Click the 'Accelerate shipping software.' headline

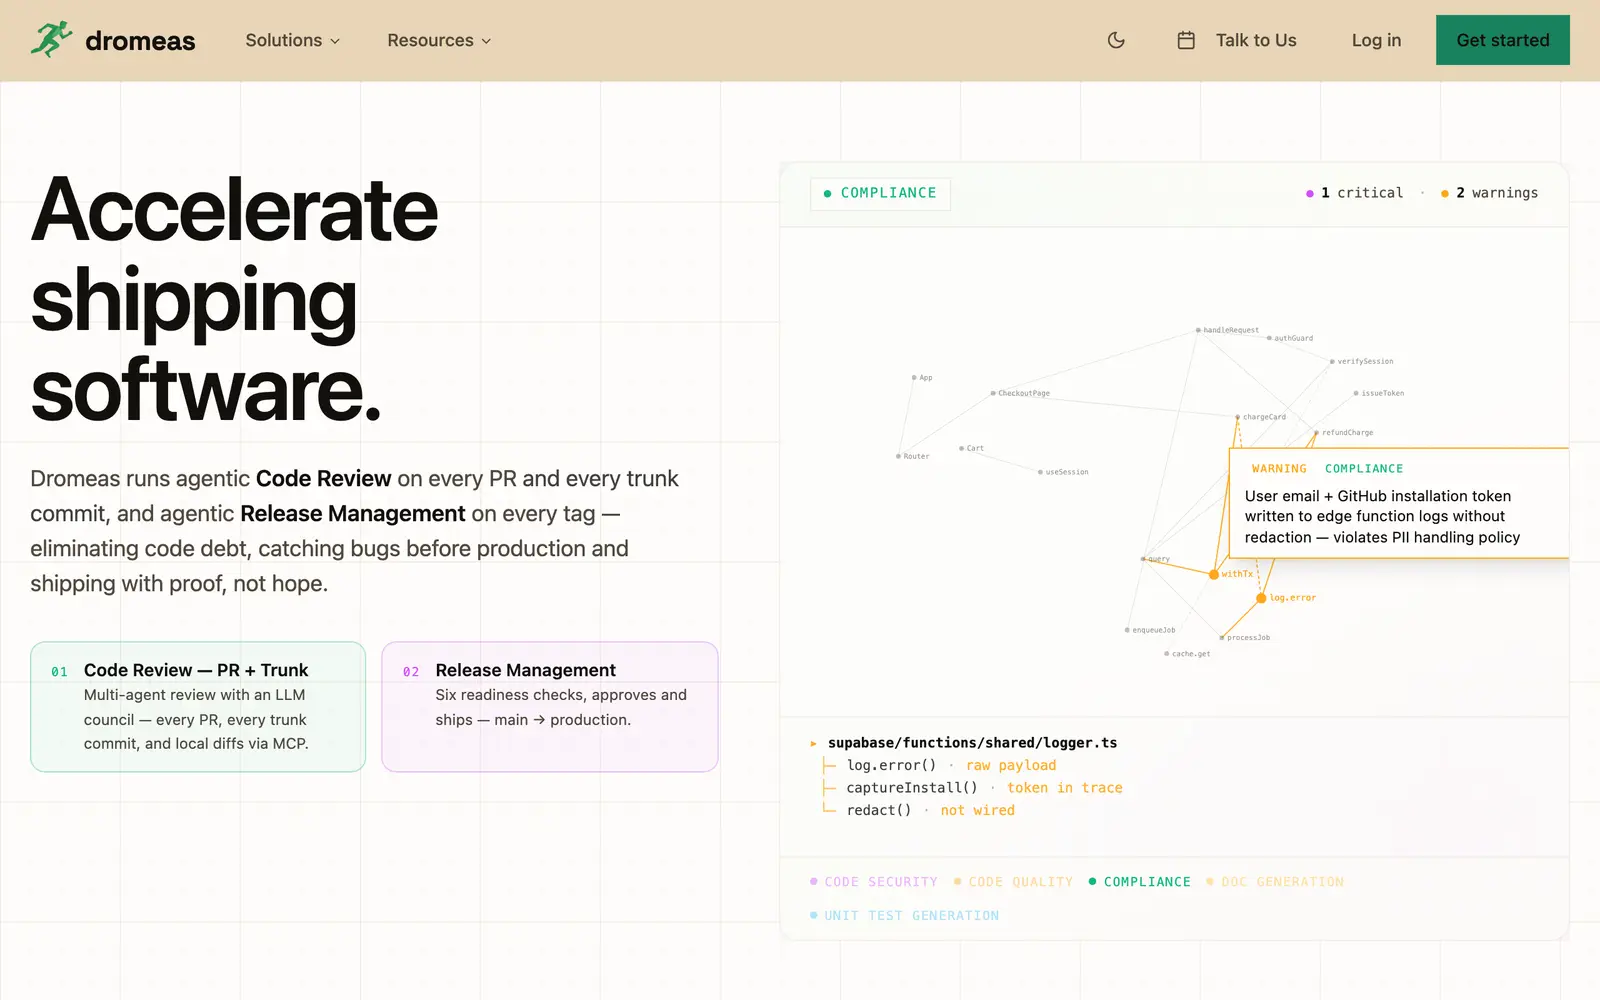click(235, 298)
